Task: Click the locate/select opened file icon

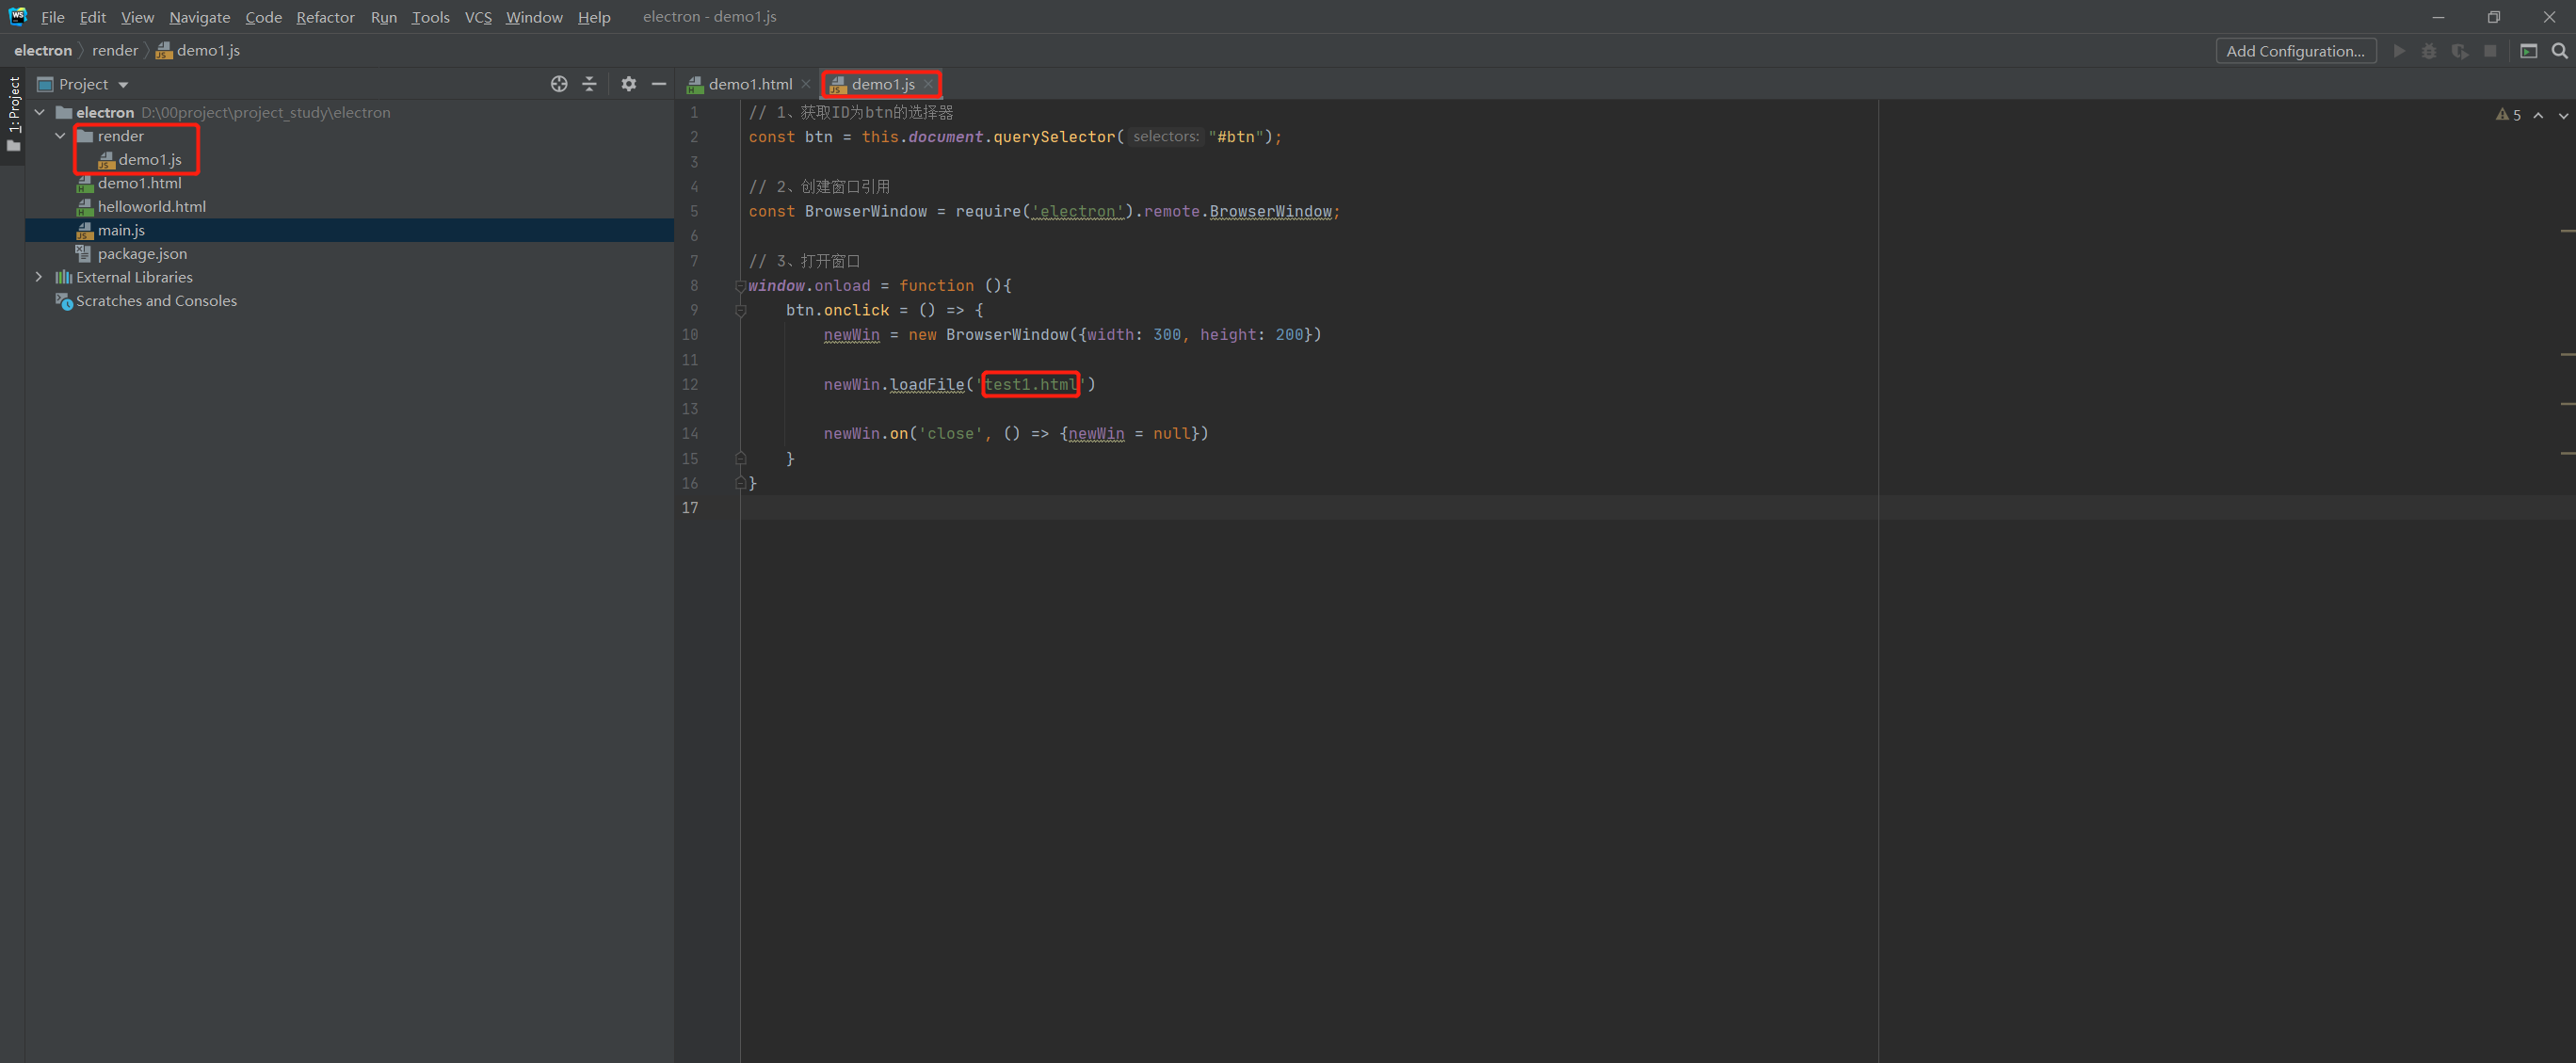Action: point(559,84)
